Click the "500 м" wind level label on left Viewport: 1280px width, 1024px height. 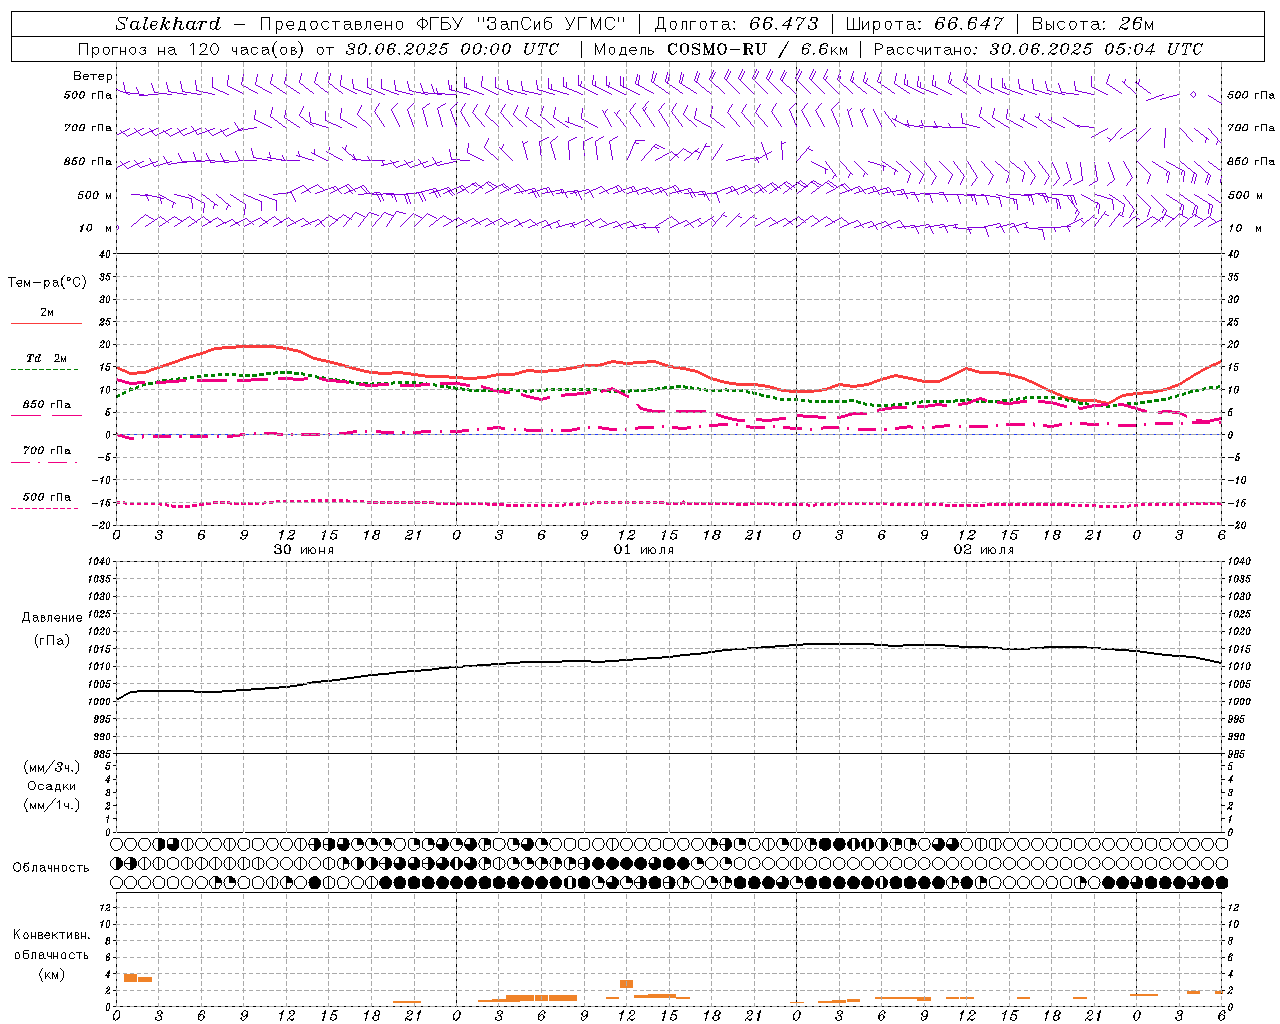95,195
